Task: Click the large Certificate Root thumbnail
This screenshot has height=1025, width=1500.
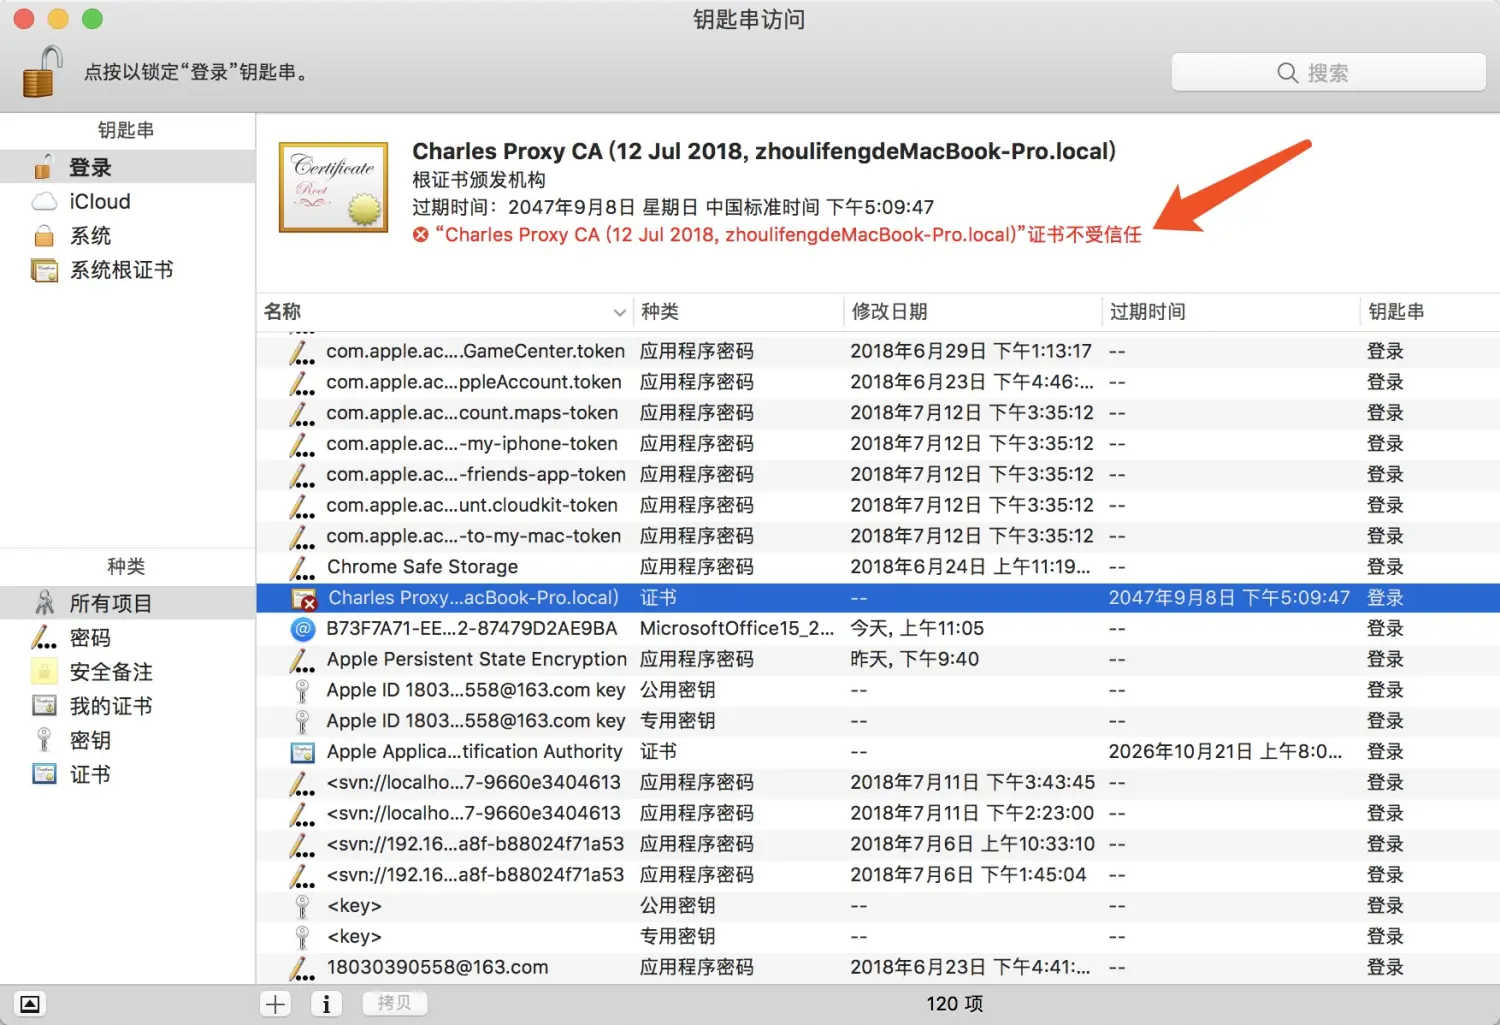Action: (x=333, y=187)
